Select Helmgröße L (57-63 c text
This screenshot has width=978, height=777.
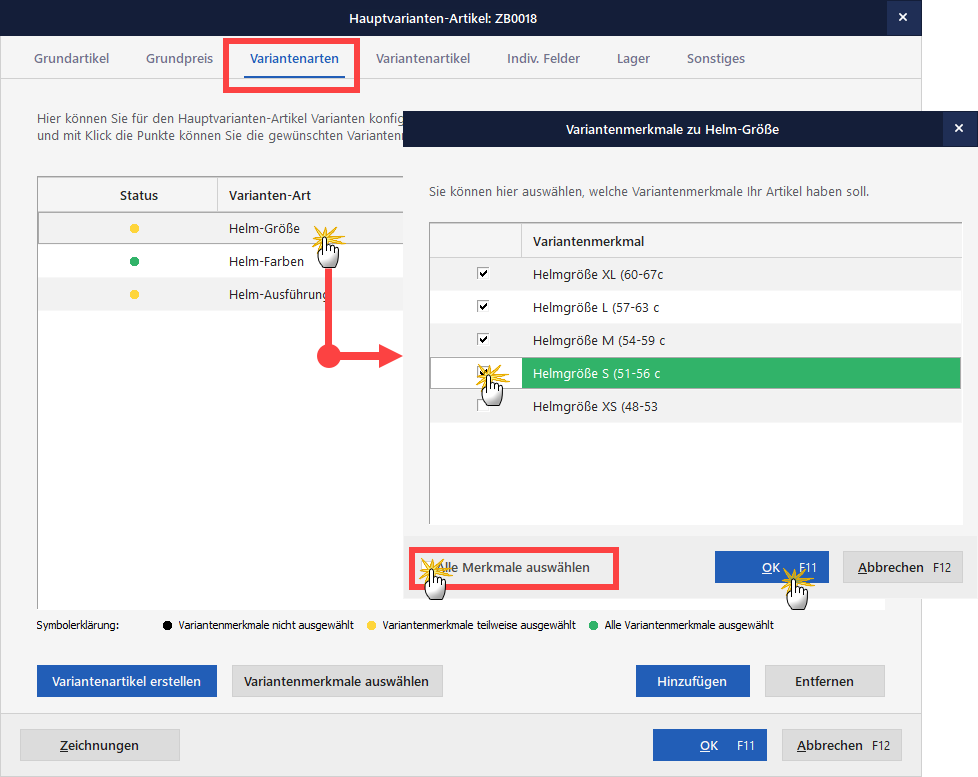(x=596, y=307)
